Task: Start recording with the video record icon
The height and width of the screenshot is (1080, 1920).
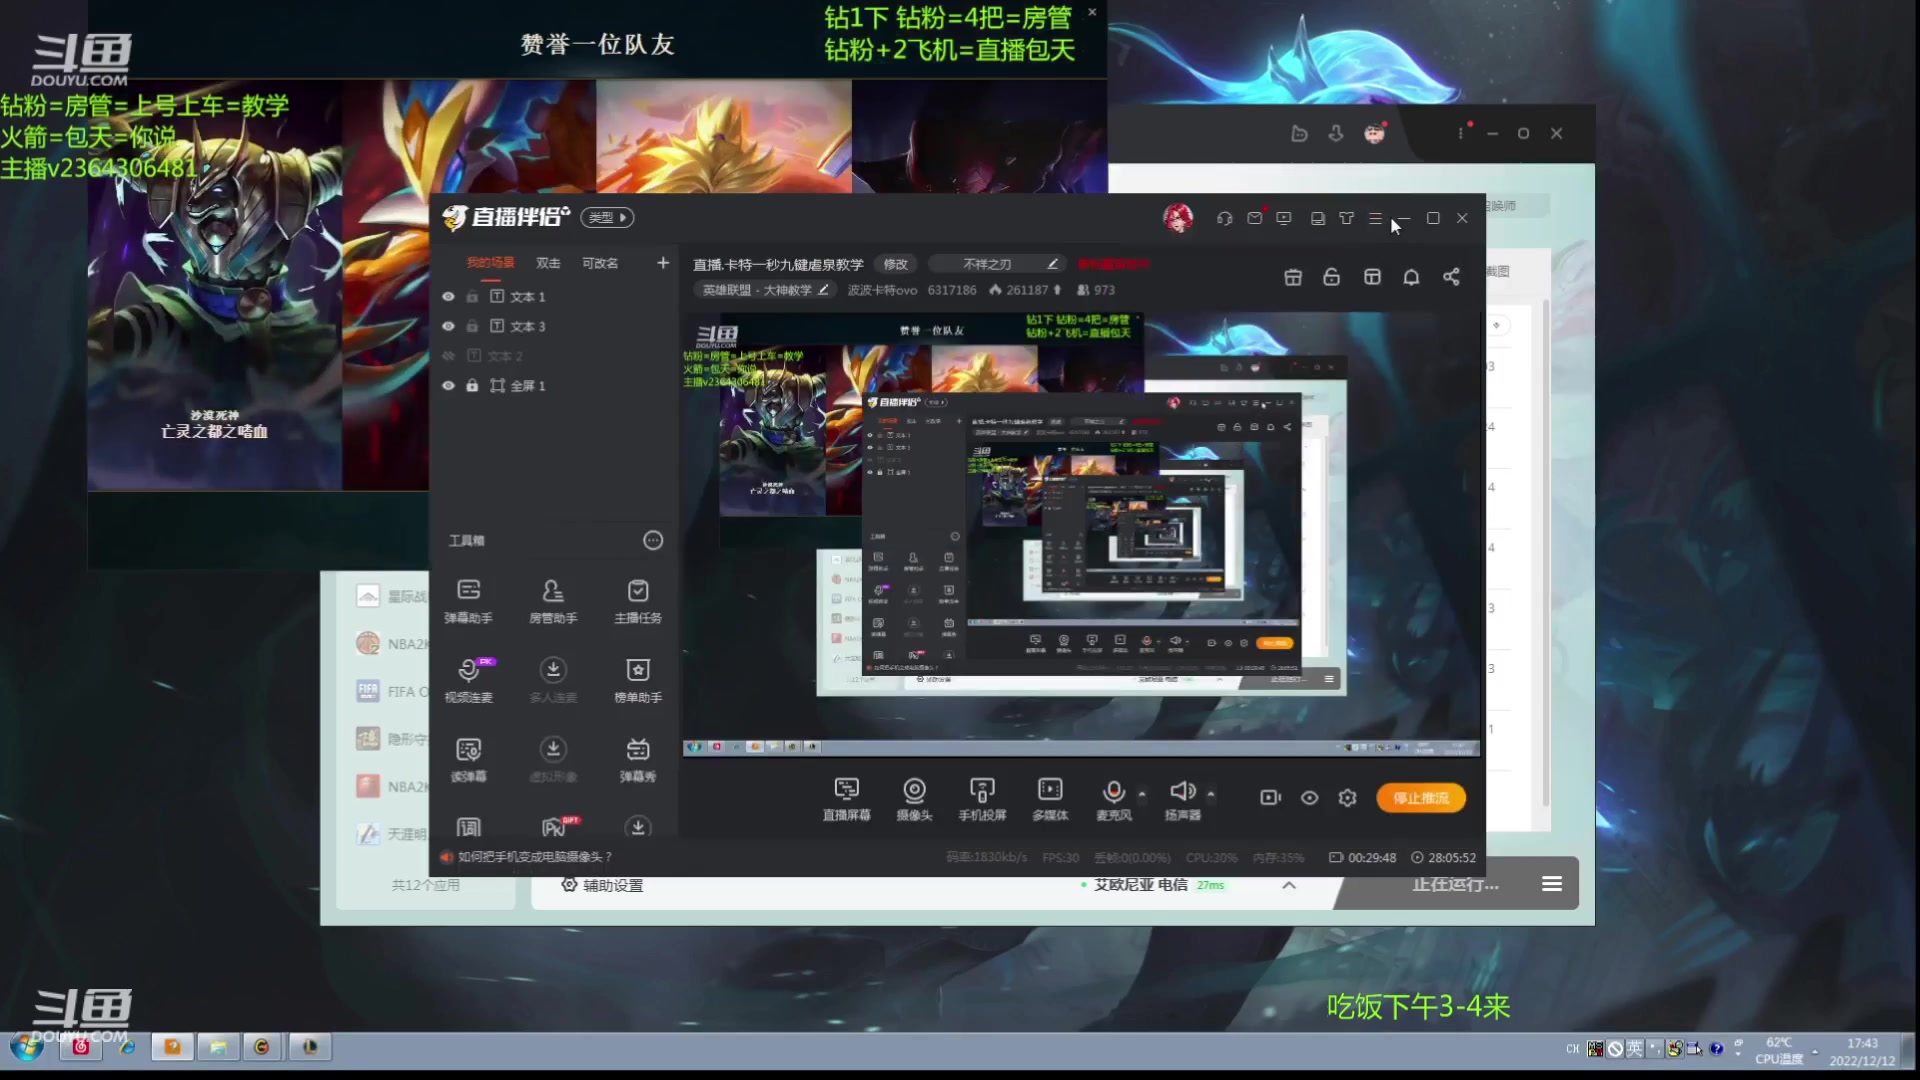Action: pyautogui.click(x=1270, y=797)
